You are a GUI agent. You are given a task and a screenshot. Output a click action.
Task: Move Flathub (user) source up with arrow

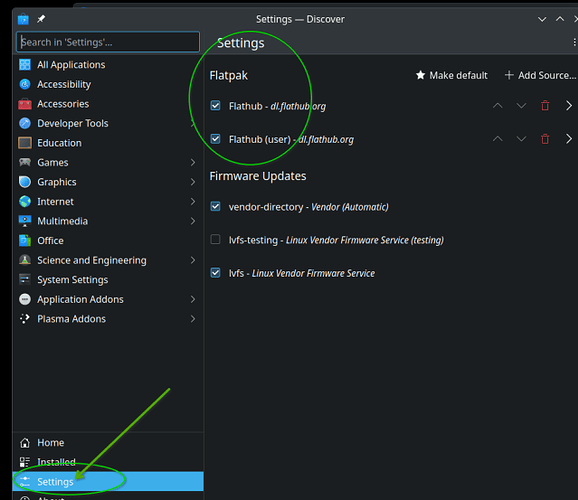(498, 139)
